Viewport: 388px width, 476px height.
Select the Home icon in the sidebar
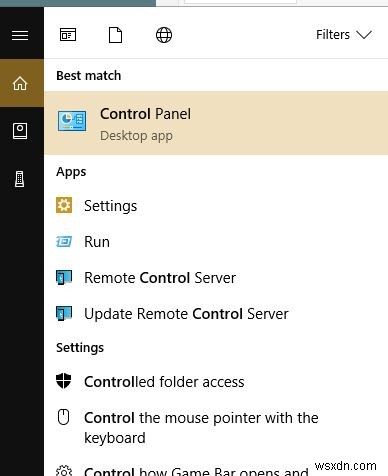click(20, 83)
